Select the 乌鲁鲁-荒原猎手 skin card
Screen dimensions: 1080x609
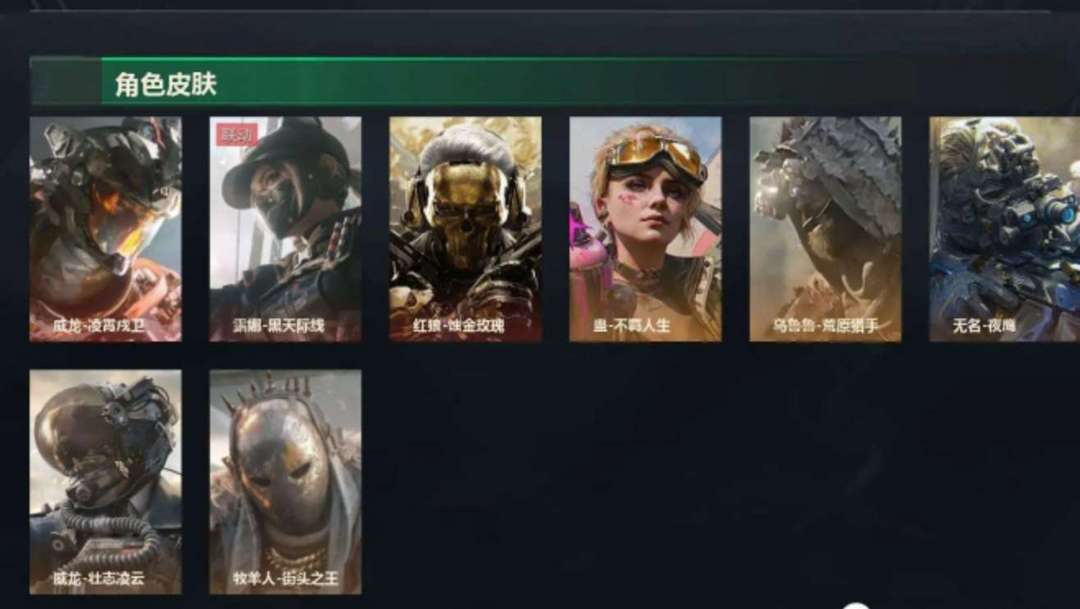(825, 229)
